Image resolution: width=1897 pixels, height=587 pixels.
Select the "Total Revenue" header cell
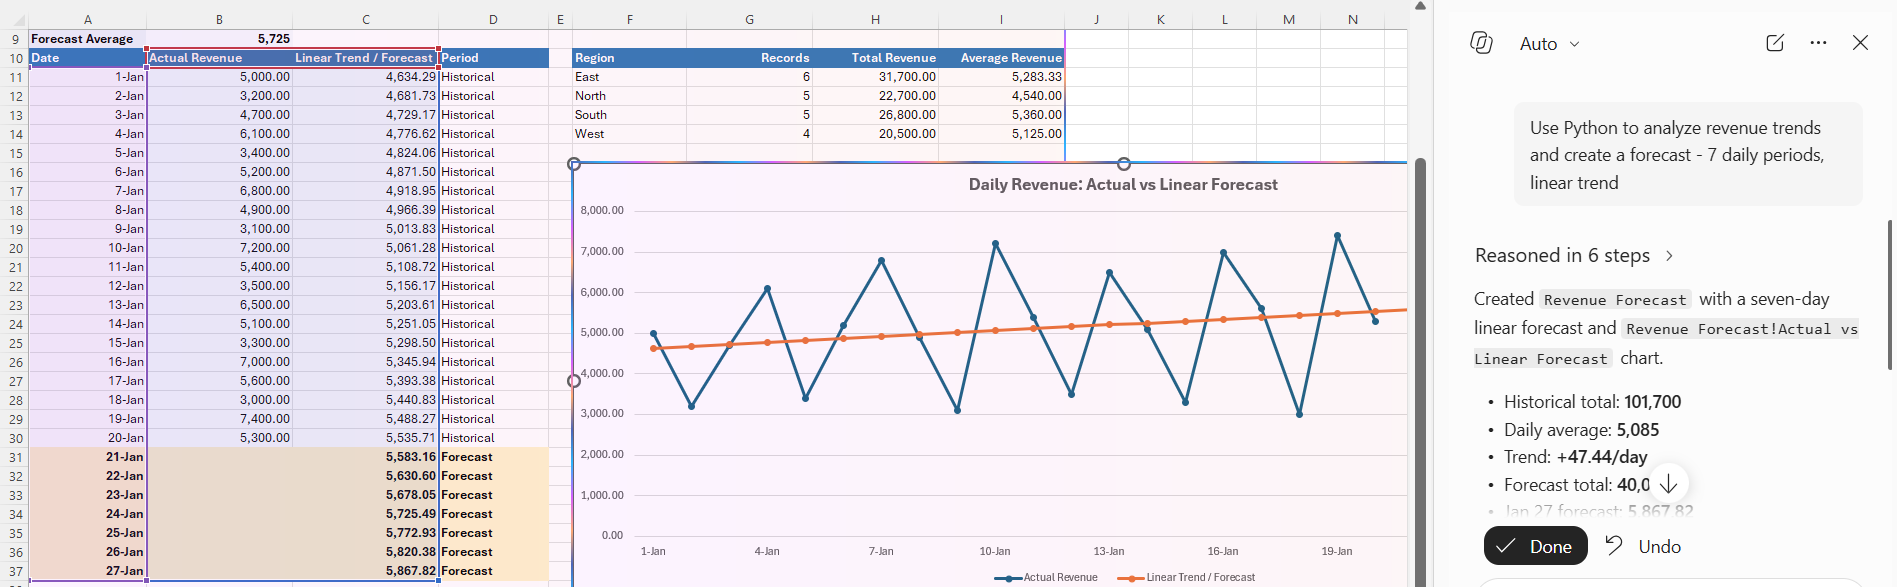pyautogui.click(x=875, y=58)
